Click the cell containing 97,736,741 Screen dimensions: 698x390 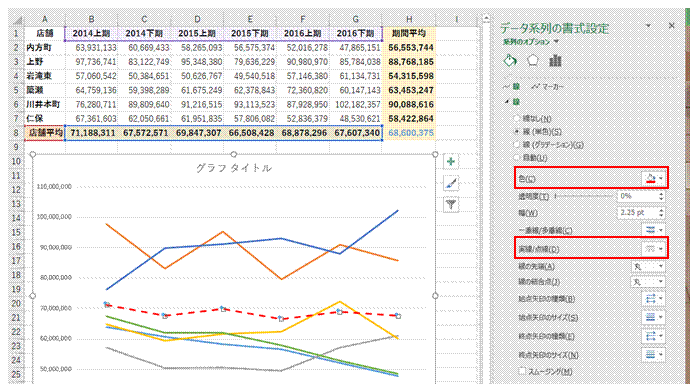click(91, 61)
